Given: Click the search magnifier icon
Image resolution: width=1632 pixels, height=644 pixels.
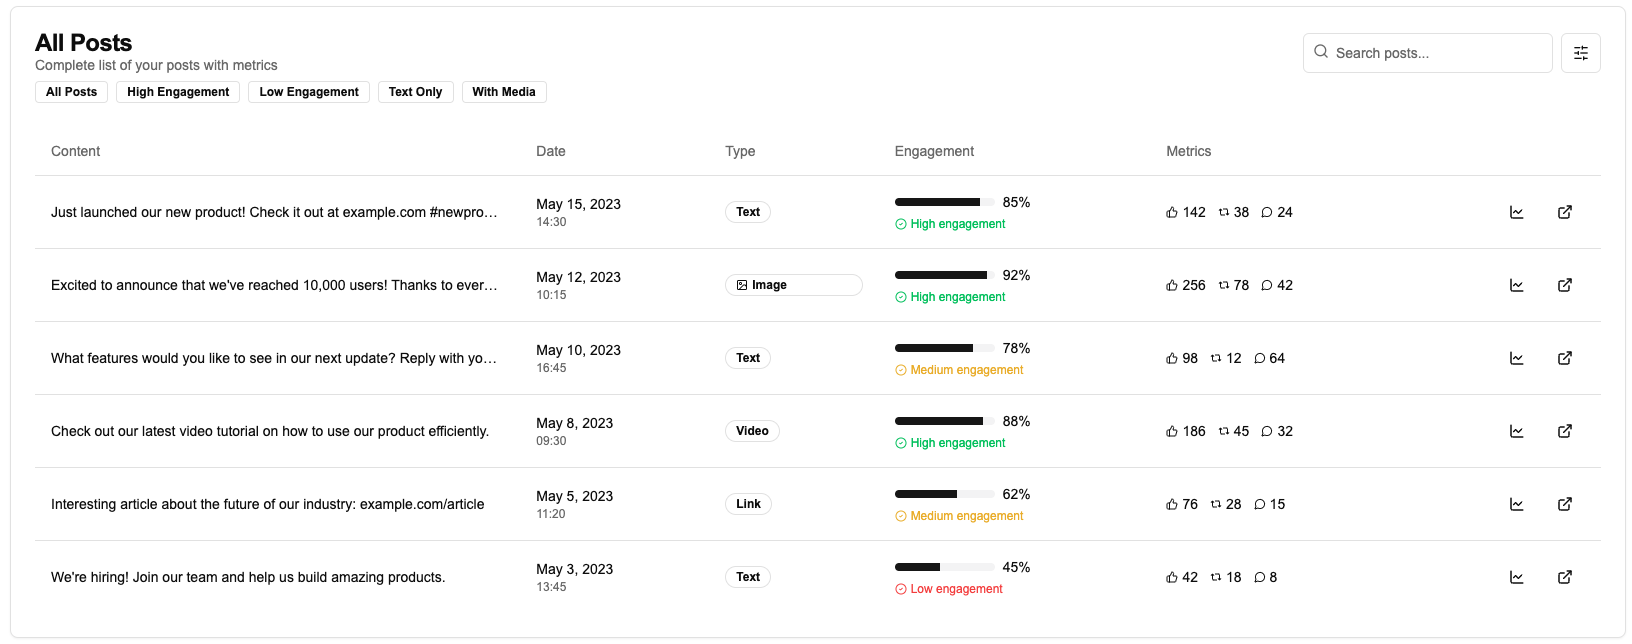Looking at the screenshot, I should (1321, 52).
